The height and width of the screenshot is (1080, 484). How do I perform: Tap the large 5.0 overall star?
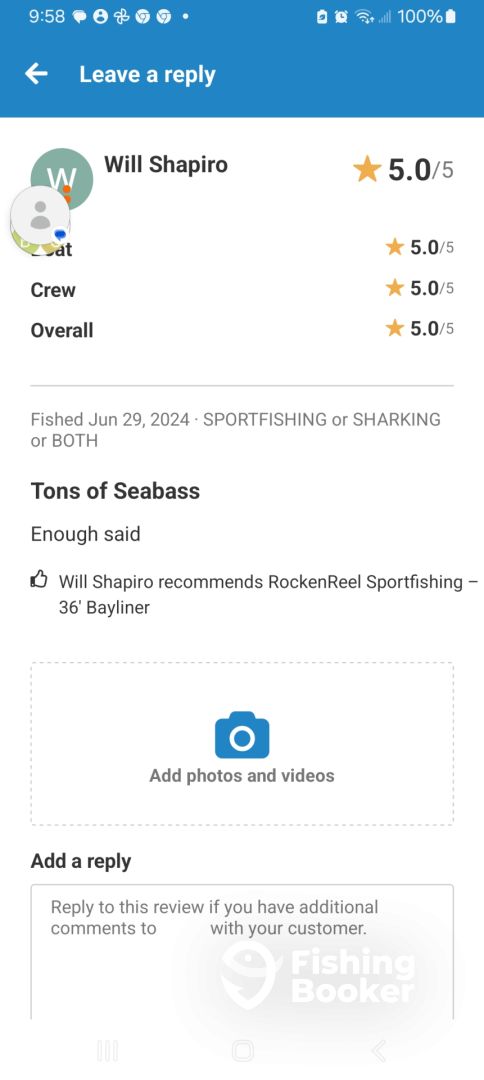pyautogui.click(x=367, y=169)
